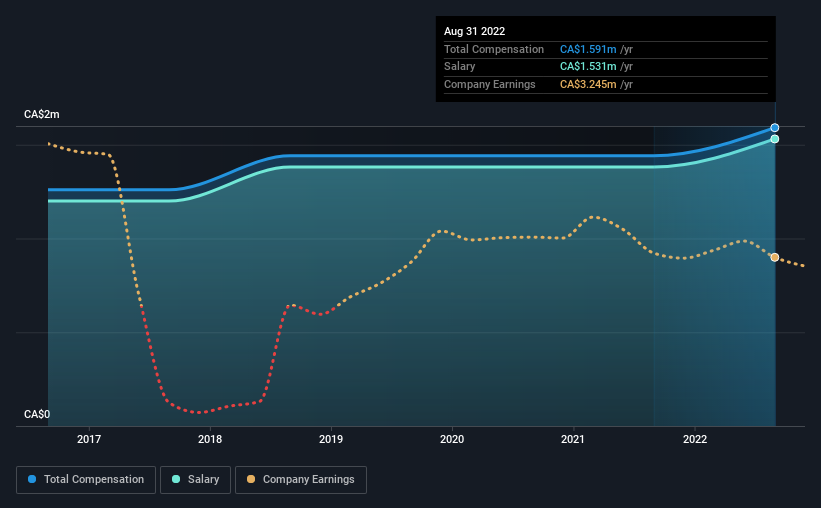Click the orange Company Earnings data point marker
Viewport: 821px width, 508px height.
[x=774, y=257]
